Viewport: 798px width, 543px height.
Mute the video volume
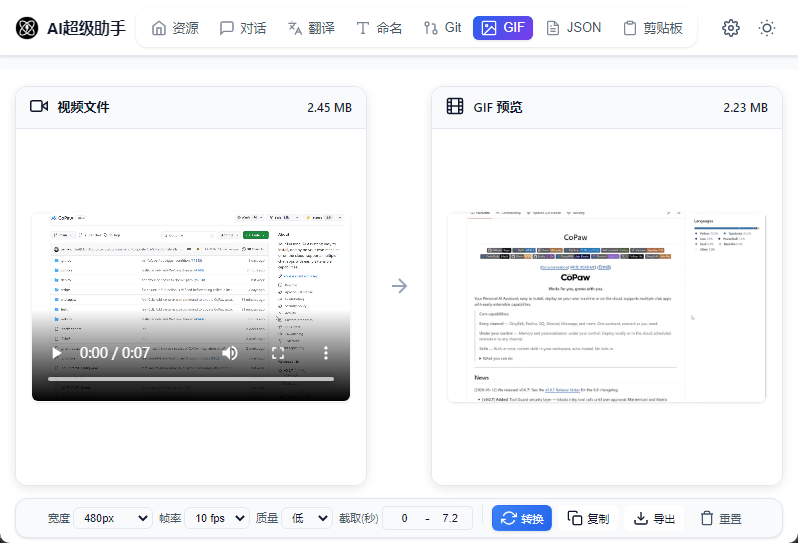pos(230,353)
